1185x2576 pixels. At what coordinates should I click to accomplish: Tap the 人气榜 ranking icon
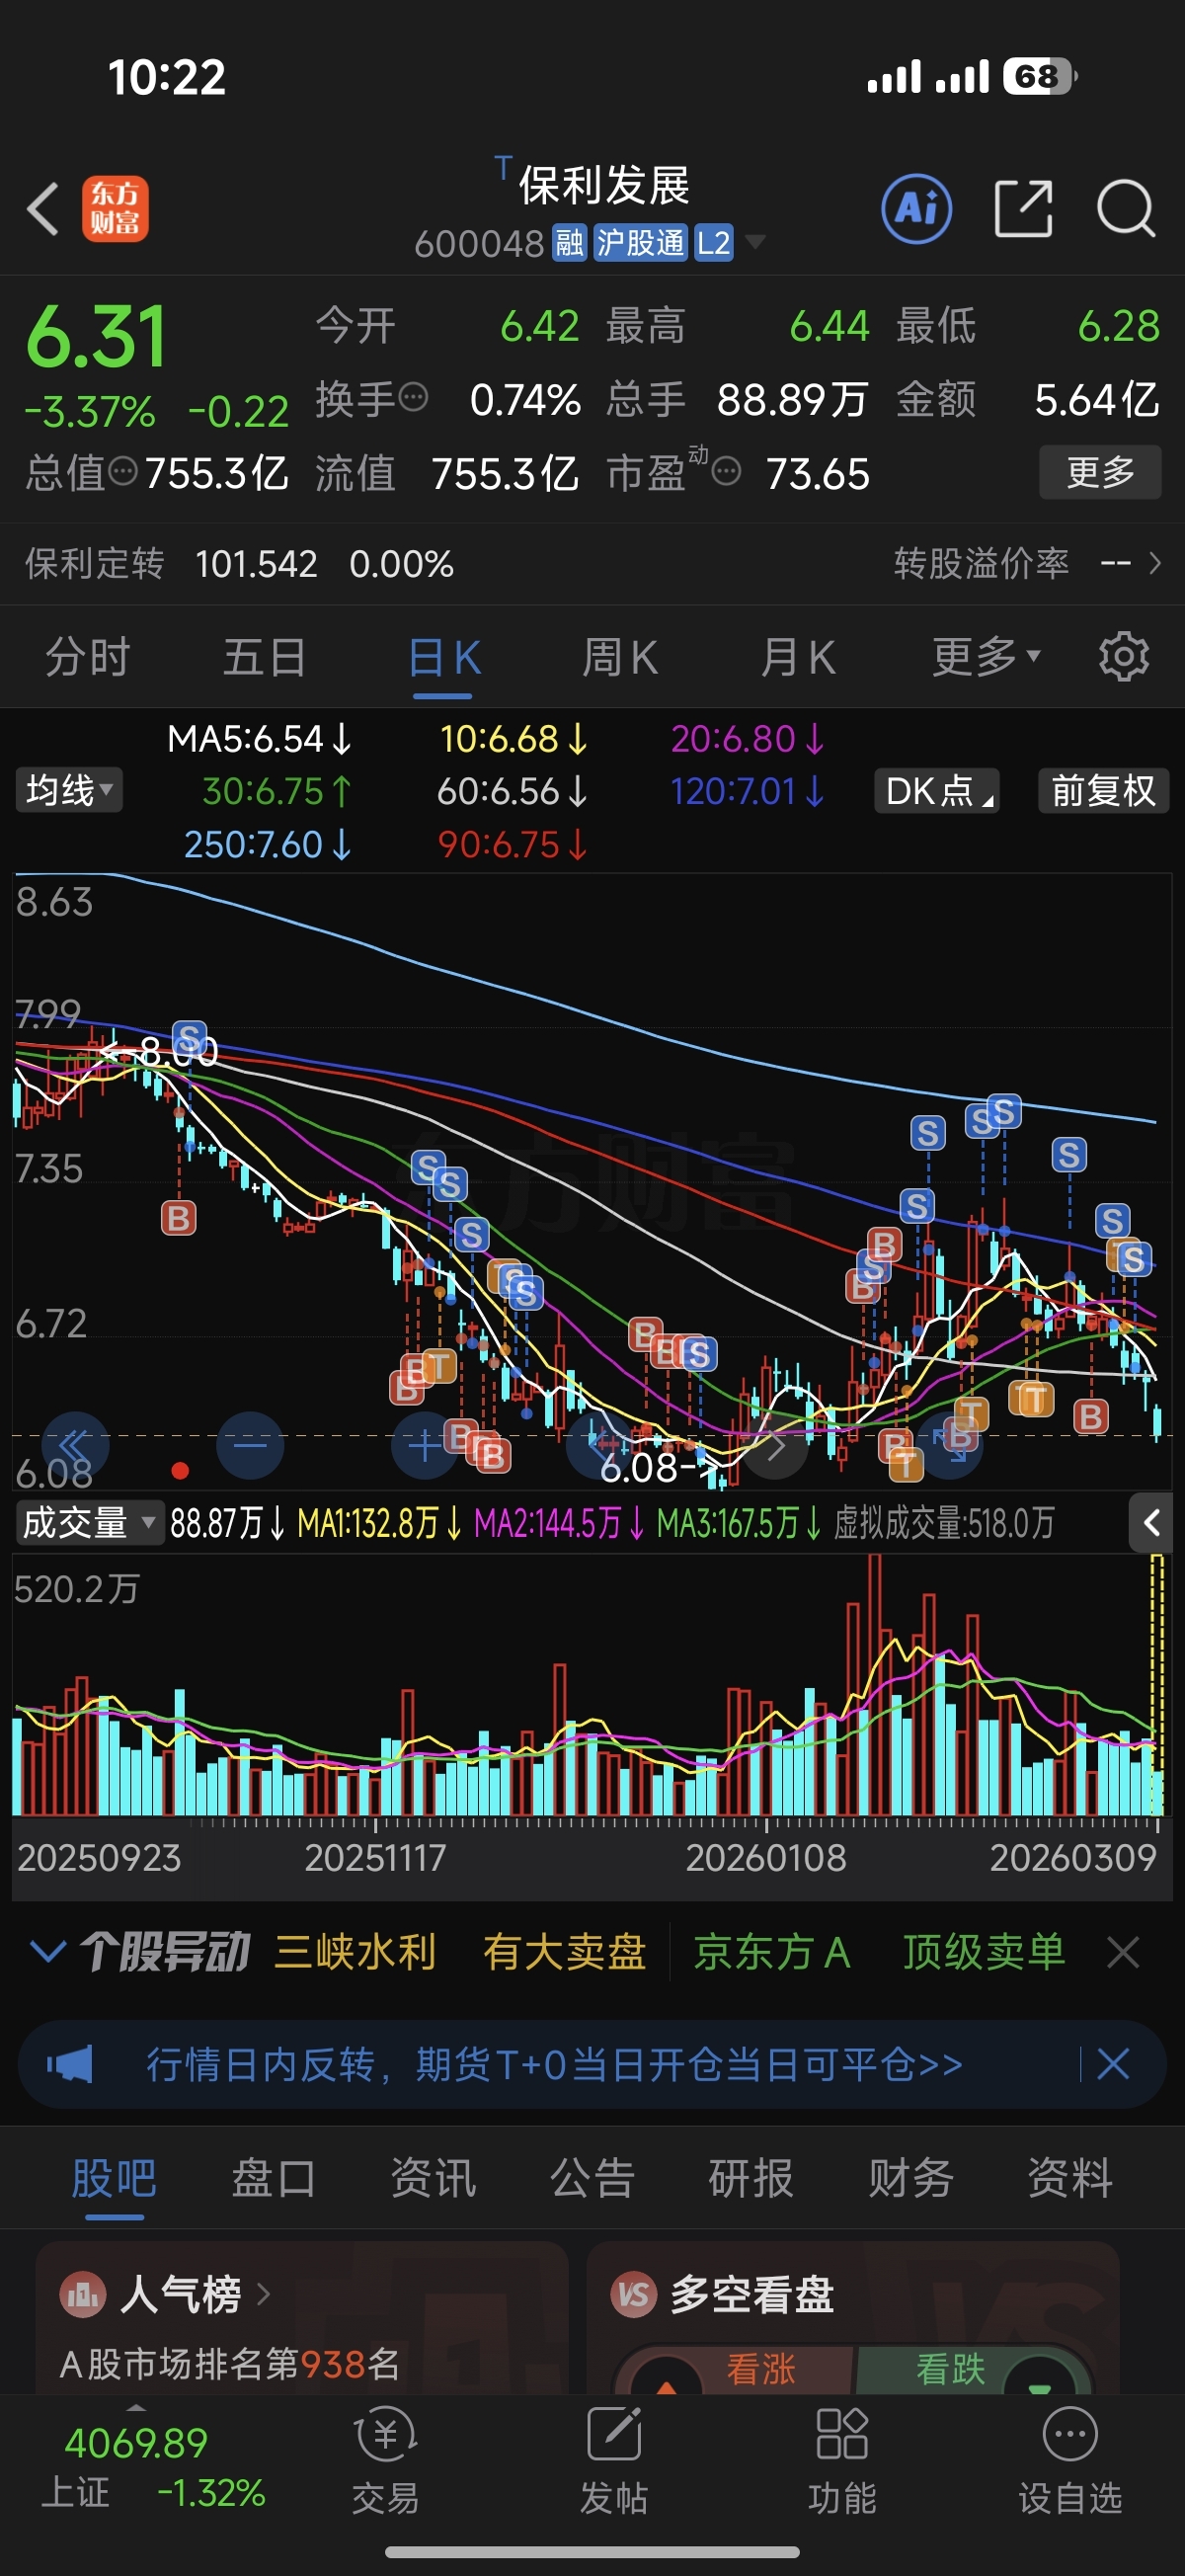pos(83,2294)
